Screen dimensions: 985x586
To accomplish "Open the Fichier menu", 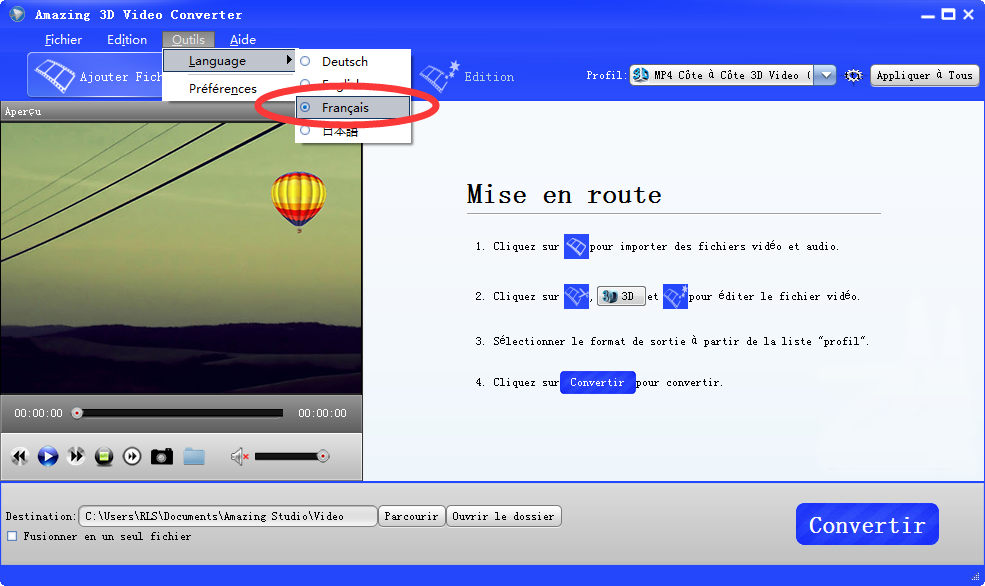I will pos(63,40).
